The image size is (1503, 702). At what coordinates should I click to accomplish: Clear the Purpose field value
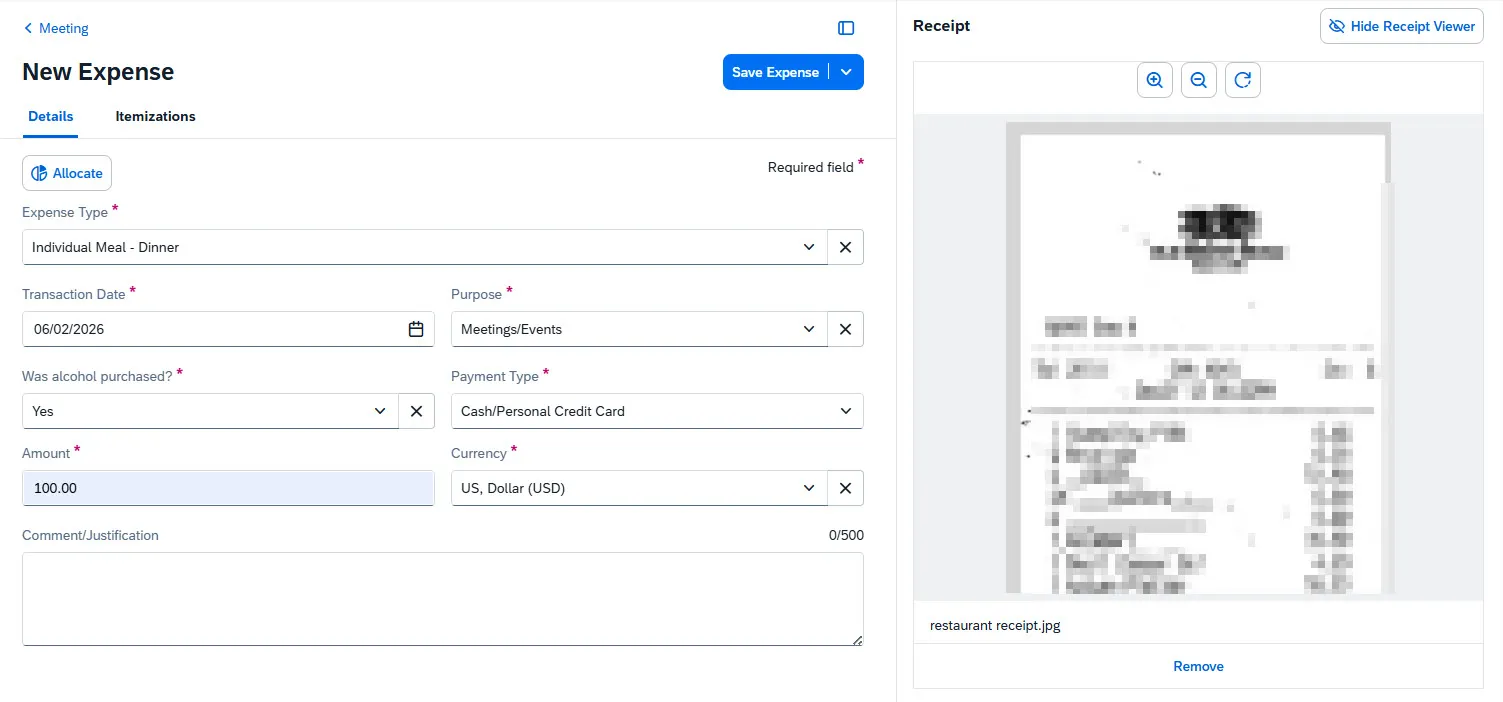tap(845, 329)
